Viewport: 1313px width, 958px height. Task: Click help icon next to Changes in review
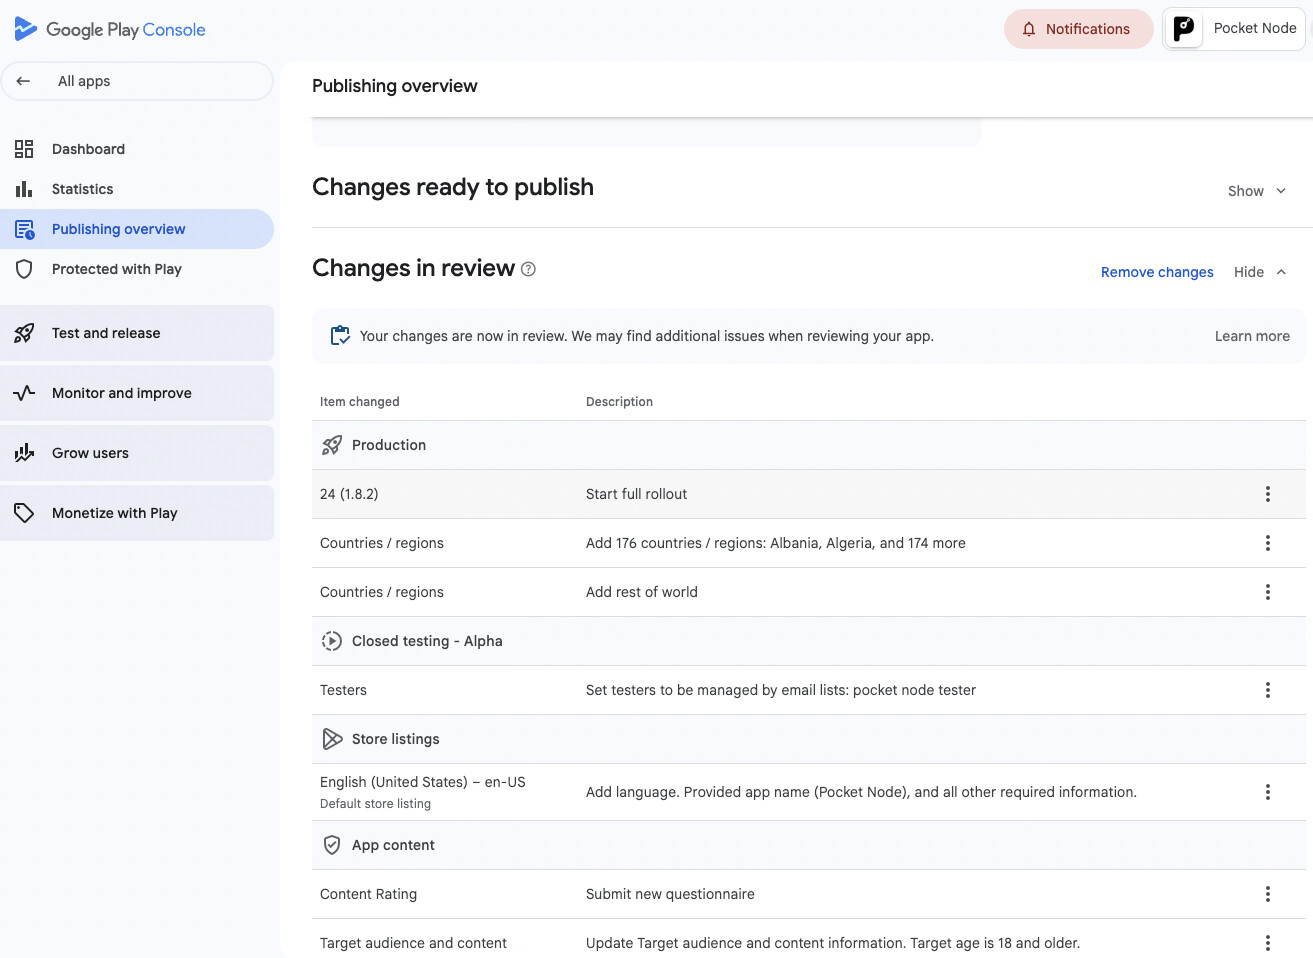coord(529,269)
